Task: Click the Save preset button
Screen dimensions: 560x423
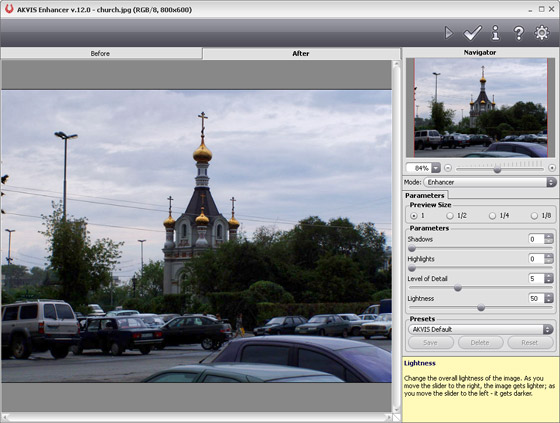Action: point(431,343)
